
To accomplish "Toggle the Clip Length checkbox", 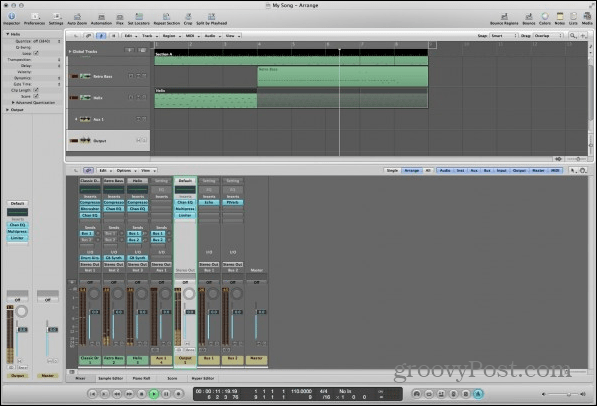I will (36, 90).
